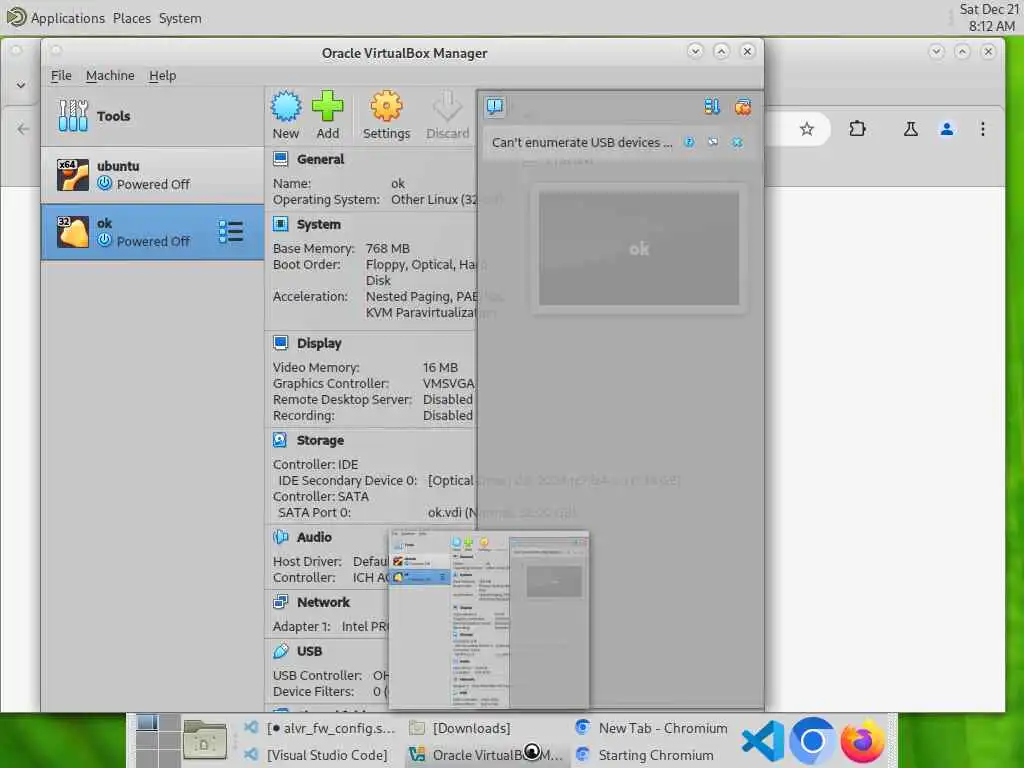Click the ubuntu x64 machine icon
This screenshot has width=1024, height=768.
click(72, 174)
